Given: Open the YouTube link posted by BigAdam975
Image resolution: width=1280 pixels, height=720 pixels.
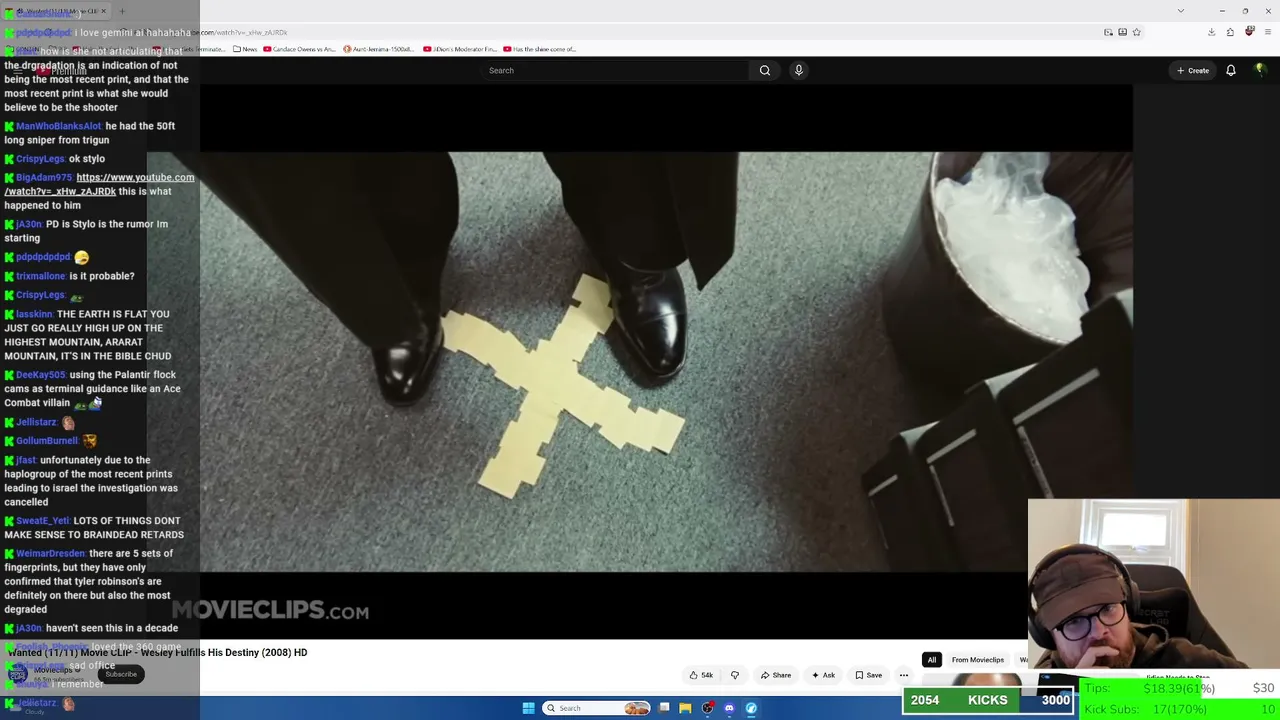Looking at the screenshot, I should click(99, 184).
